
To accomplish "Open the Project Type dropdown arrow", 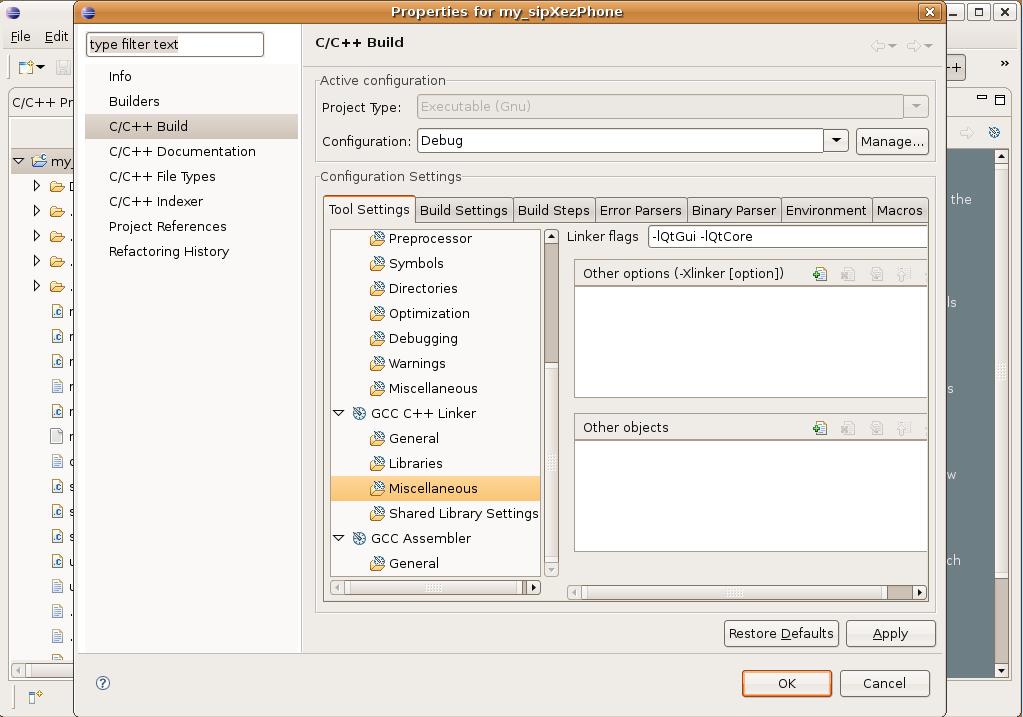I will pyautogui.click(x=916, y=106).
